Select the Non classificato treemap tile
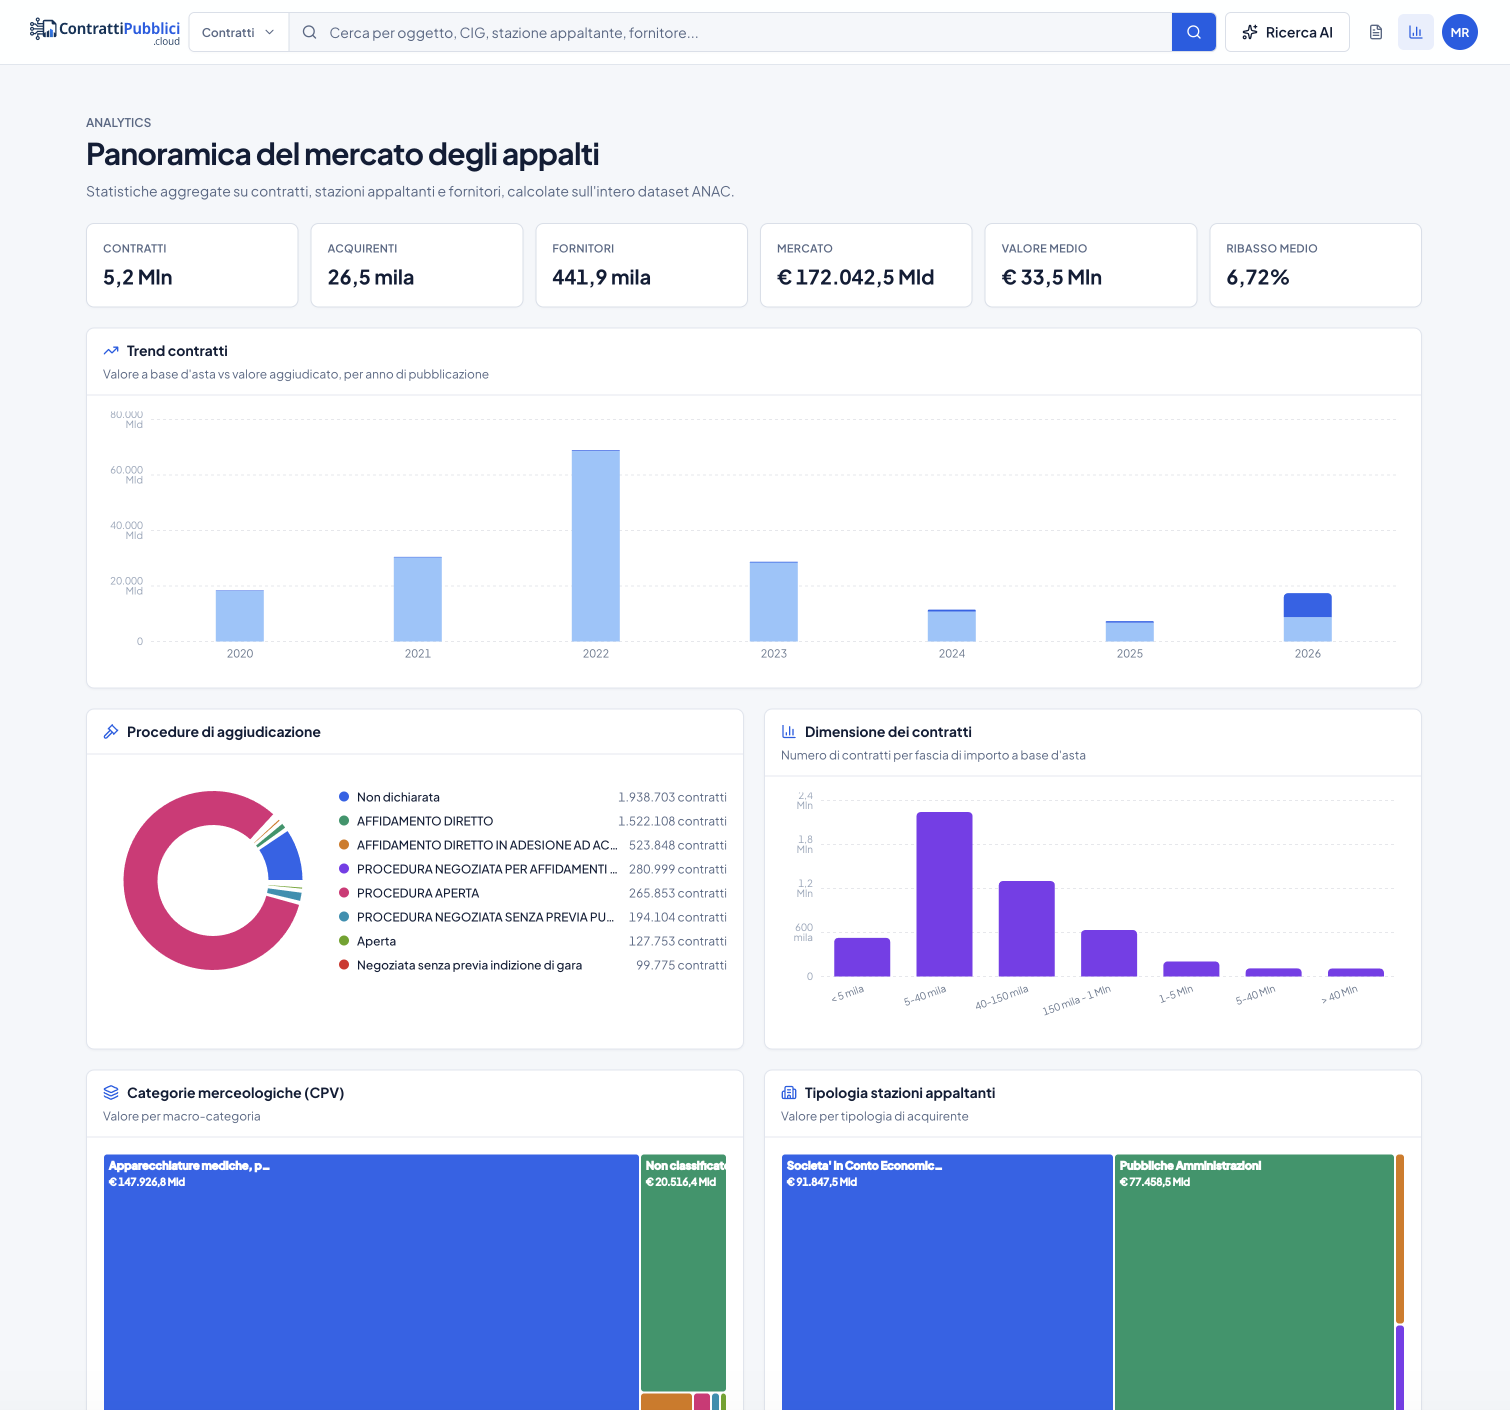Viewport: 1510px width, 1410px height. (x=683, y=1272)
